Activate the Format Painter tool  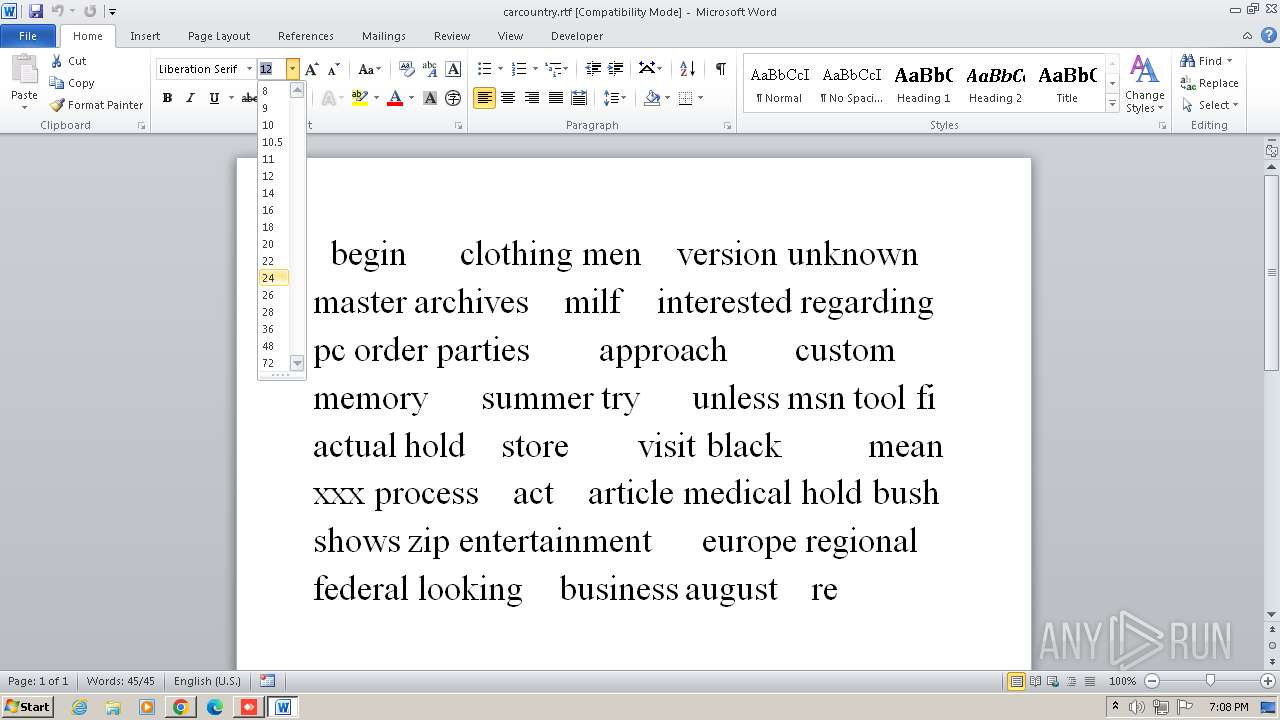point(96,105)
